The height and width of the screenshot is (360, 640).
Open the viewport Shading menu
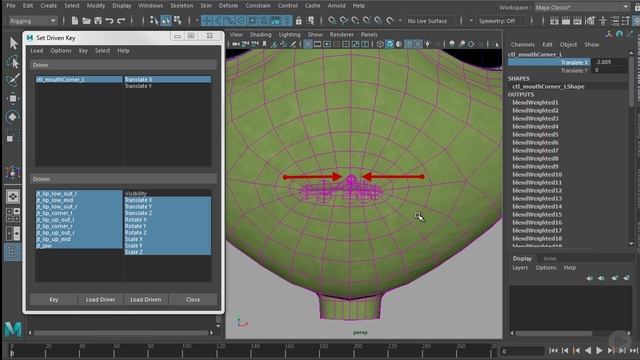[260, 35]
